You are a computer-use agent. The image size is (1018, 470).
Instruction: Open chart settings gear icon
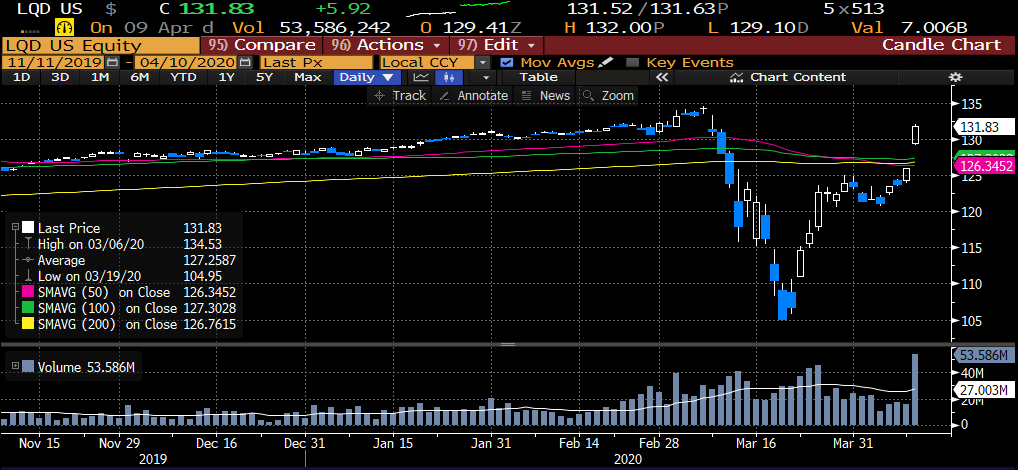pos(954,77)
